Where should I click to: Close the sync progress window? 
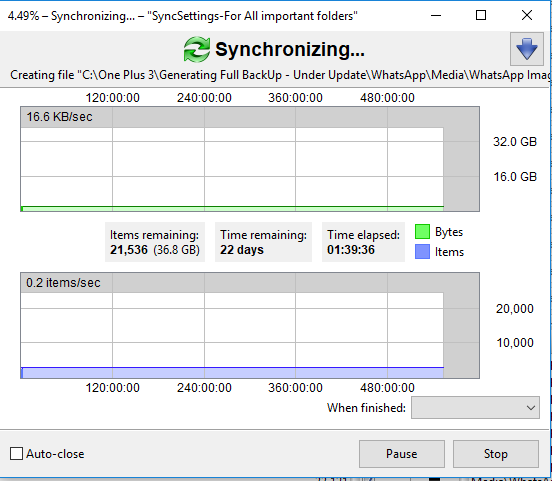(527, 15)
